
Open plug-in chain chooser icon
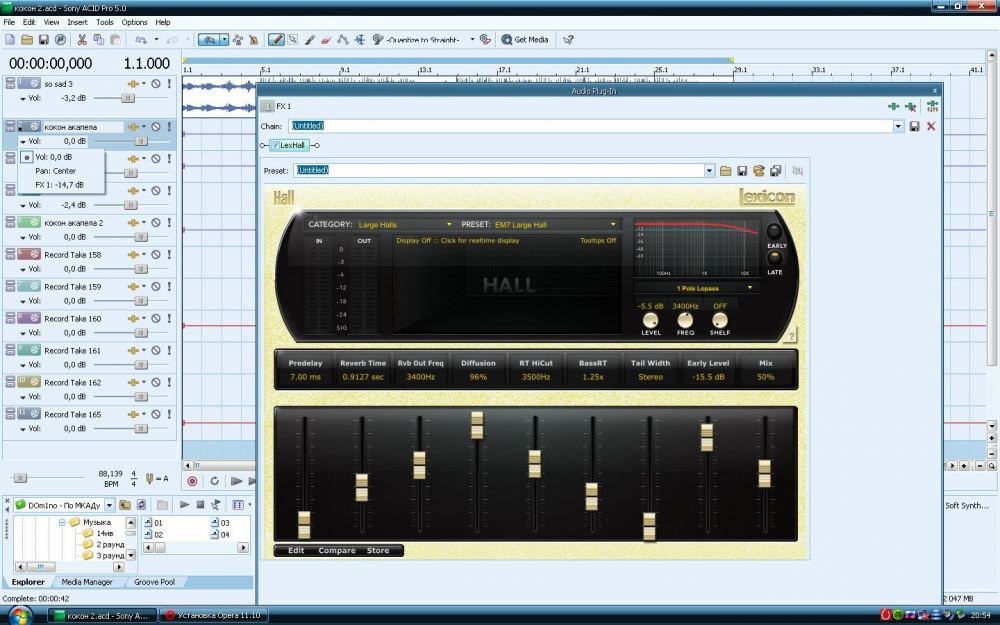893,107
